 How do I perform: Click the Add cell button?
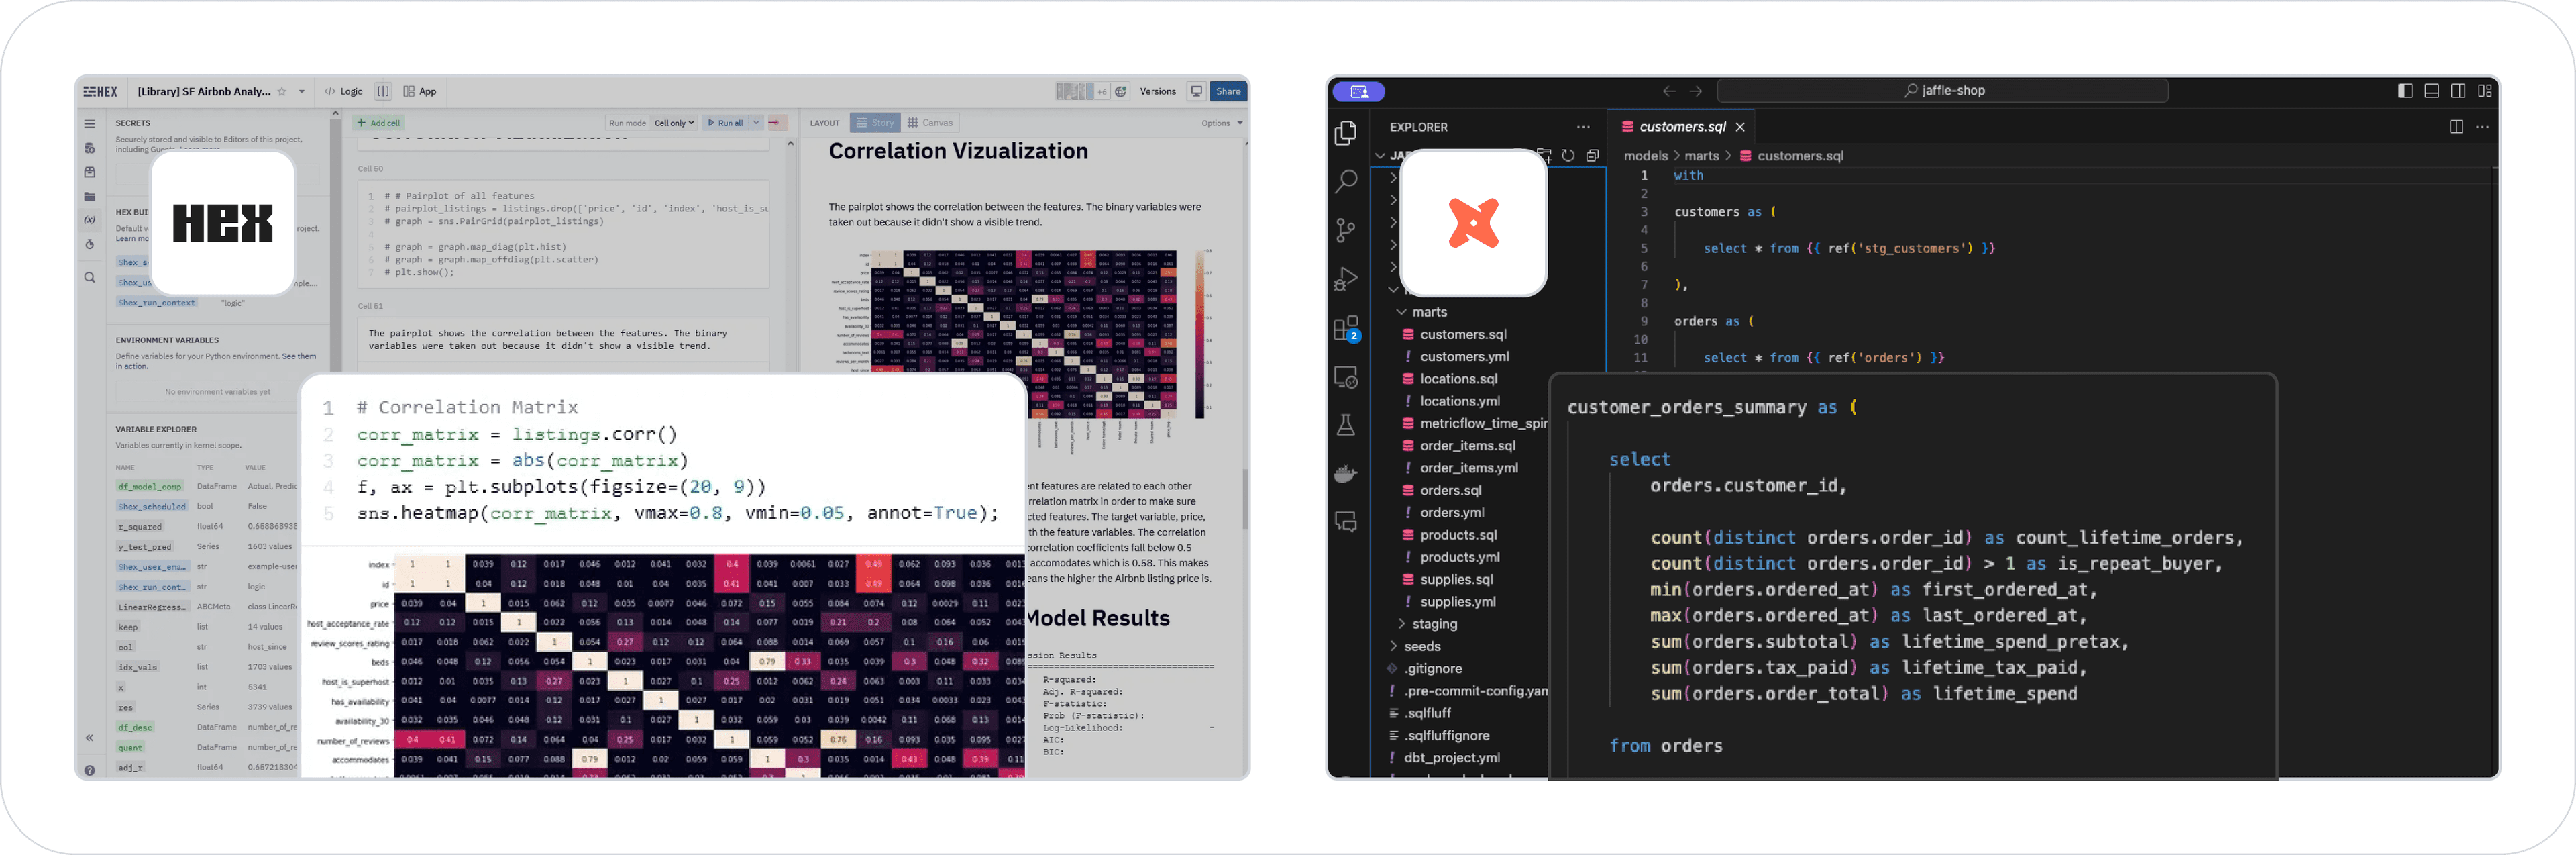(379, 123)
